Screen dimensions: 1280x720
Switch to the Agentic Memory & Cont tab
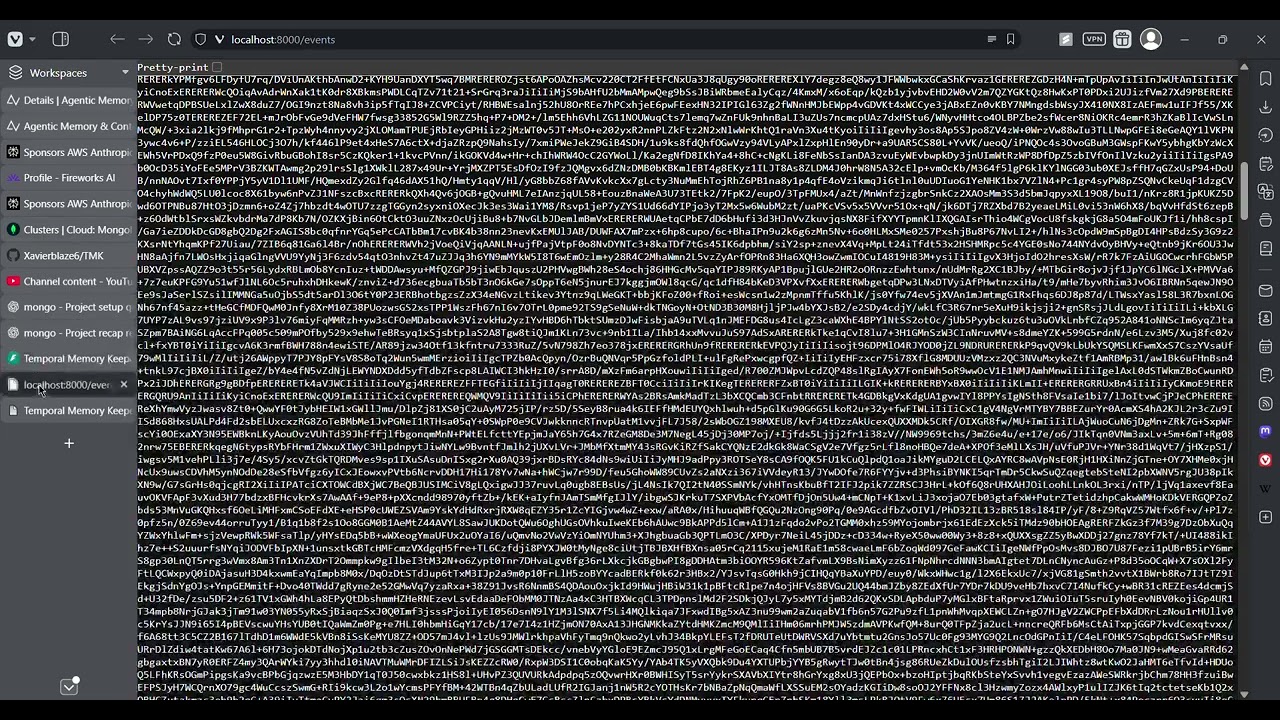coord(68,126)
